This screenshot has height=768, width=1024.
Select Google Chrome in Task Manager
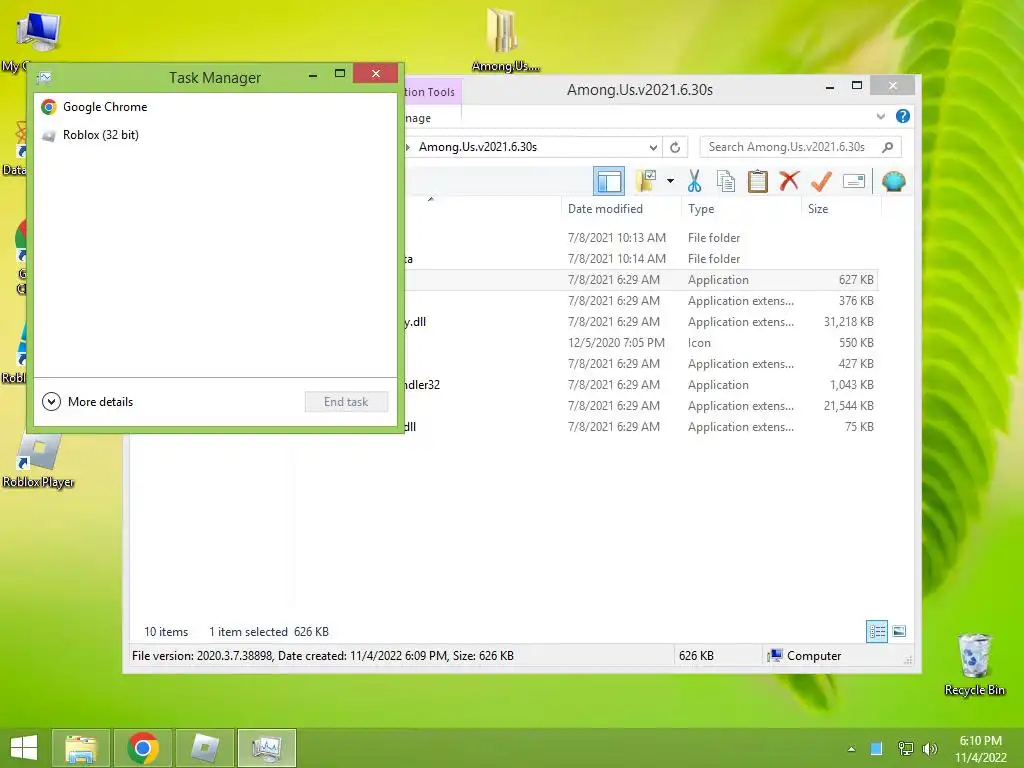(x=215, y=107)
